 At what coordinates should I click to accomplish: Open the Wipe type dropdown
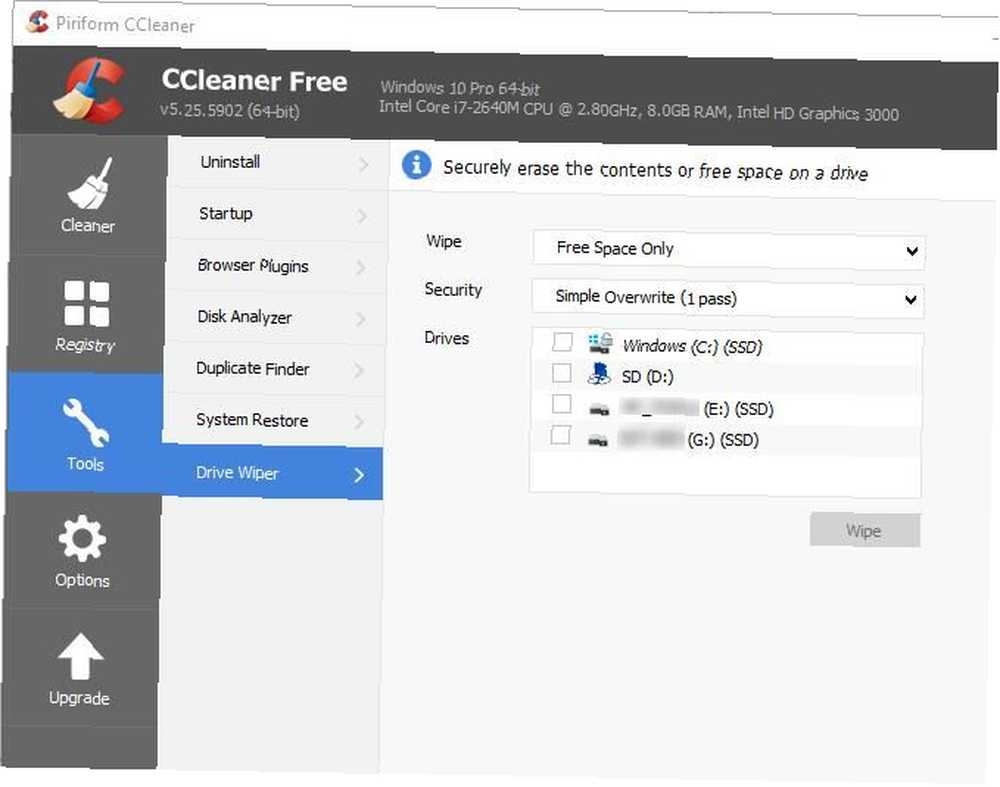729,249
